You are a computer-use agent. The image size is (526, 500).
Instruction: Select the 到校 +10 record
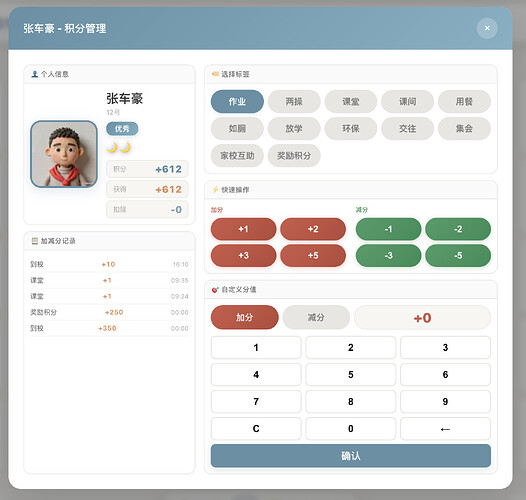[x=109, y=264]
